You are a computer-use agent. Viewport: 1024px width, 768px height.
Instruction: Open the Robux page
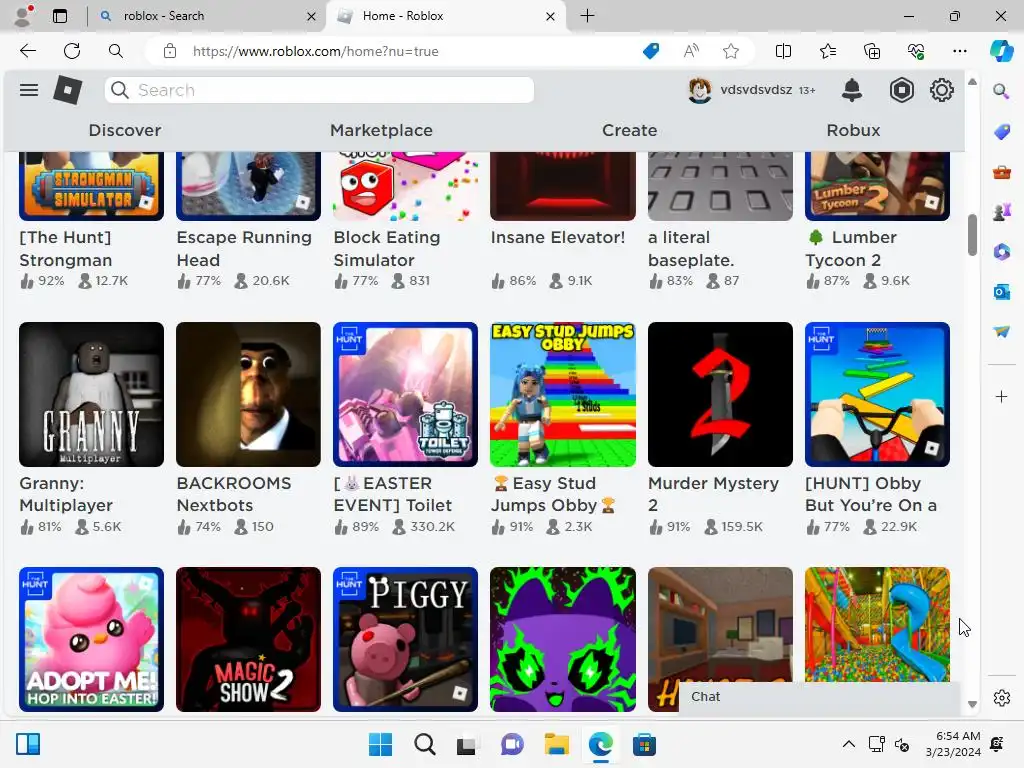pos(853,130)
